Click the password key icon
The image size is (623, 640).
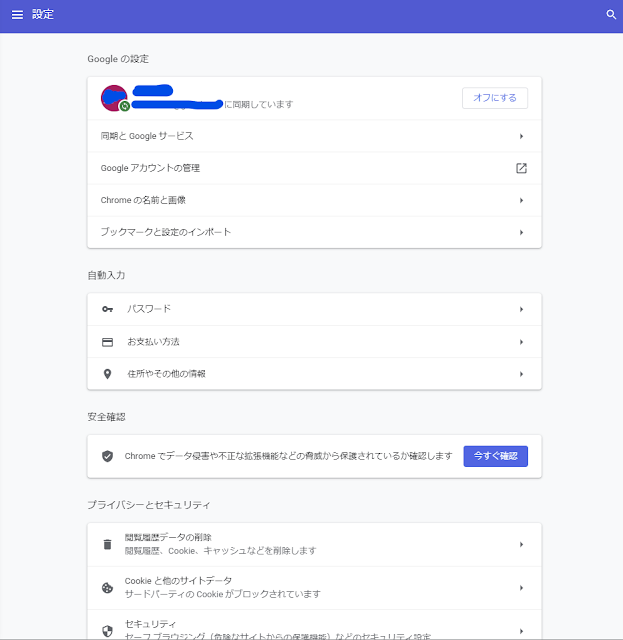coord(107,309)
